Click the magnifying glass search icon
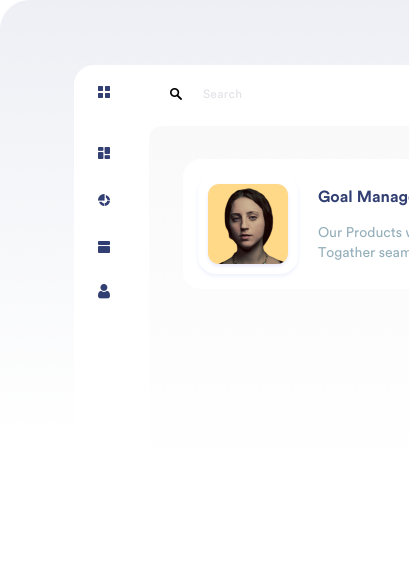 pyautogui.click(x=176, y=94)
